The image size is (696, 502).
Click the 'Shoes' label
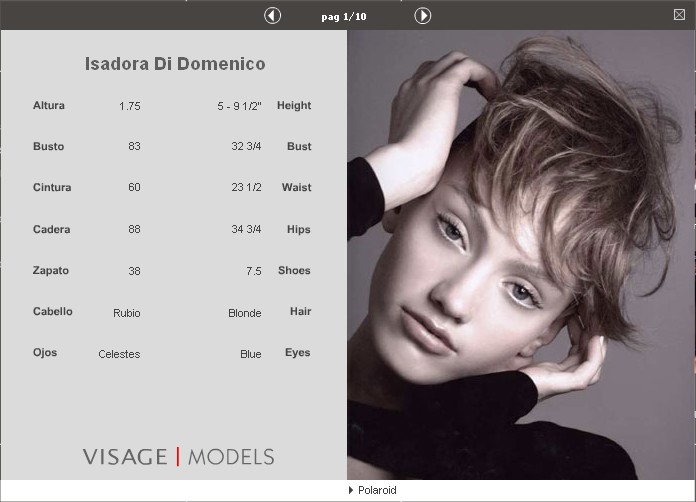(294, 270)
